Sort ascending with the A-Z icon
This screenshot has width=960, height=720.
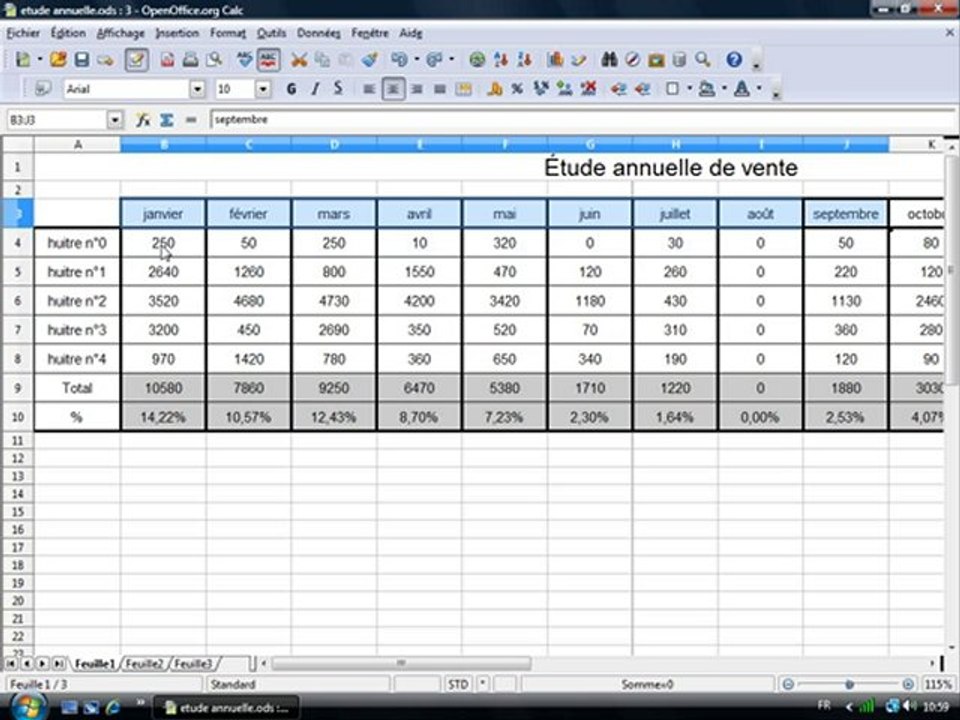[x=501, y=59]
